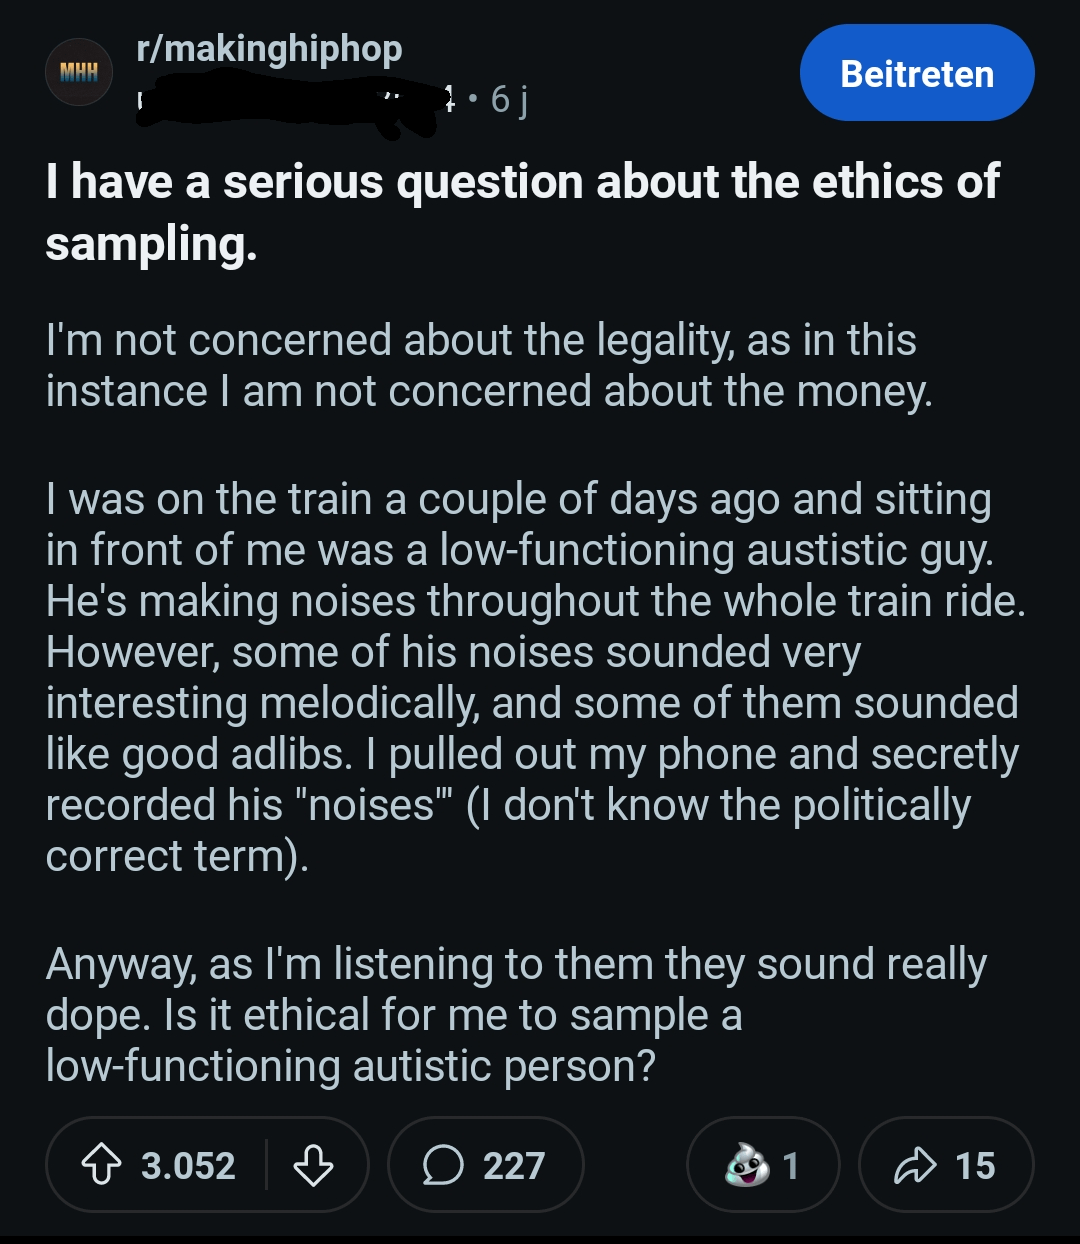The width and height of the screenshot is (1080, 1244).
Task: Tap the divider between upvote and downvote
Action: coord(266,1165)
